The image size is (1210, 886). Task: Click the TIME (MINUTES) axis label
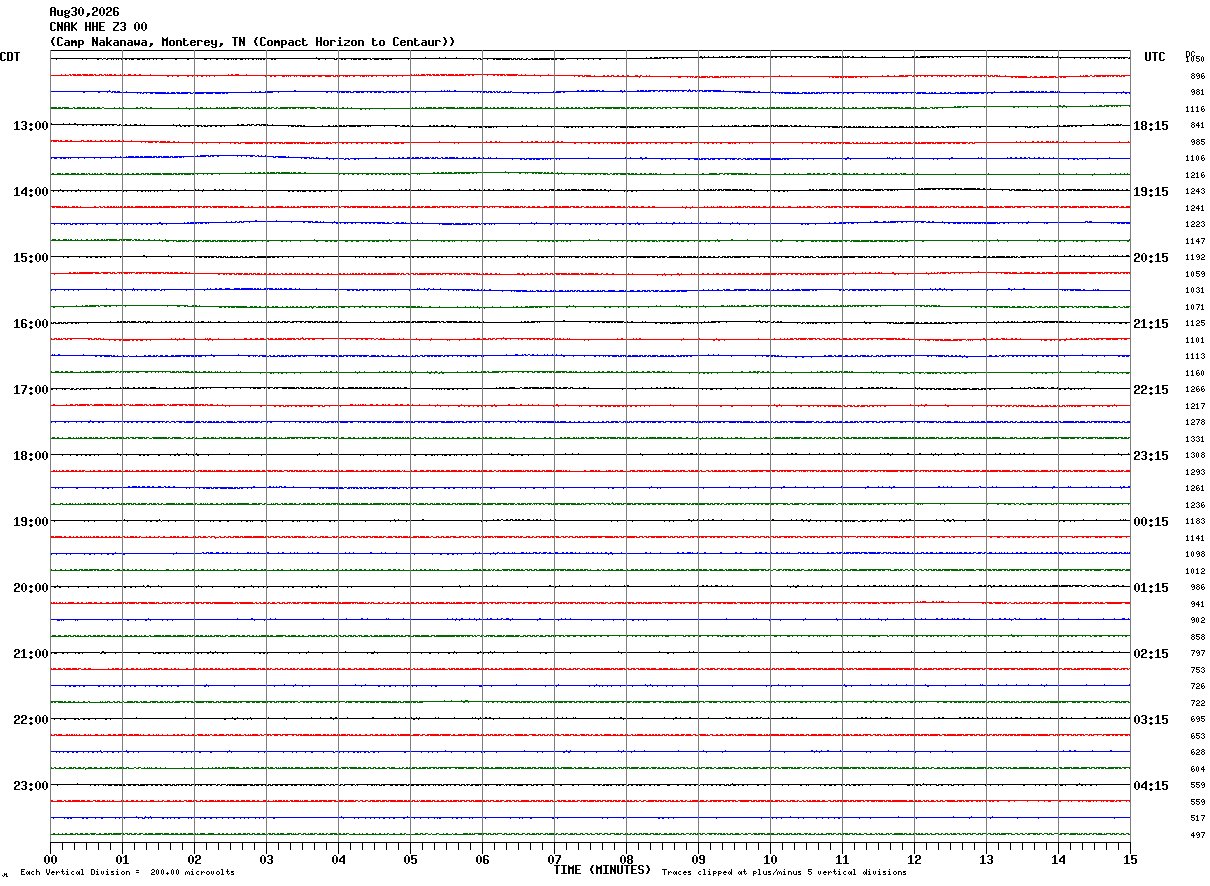(x=602, y=870)
